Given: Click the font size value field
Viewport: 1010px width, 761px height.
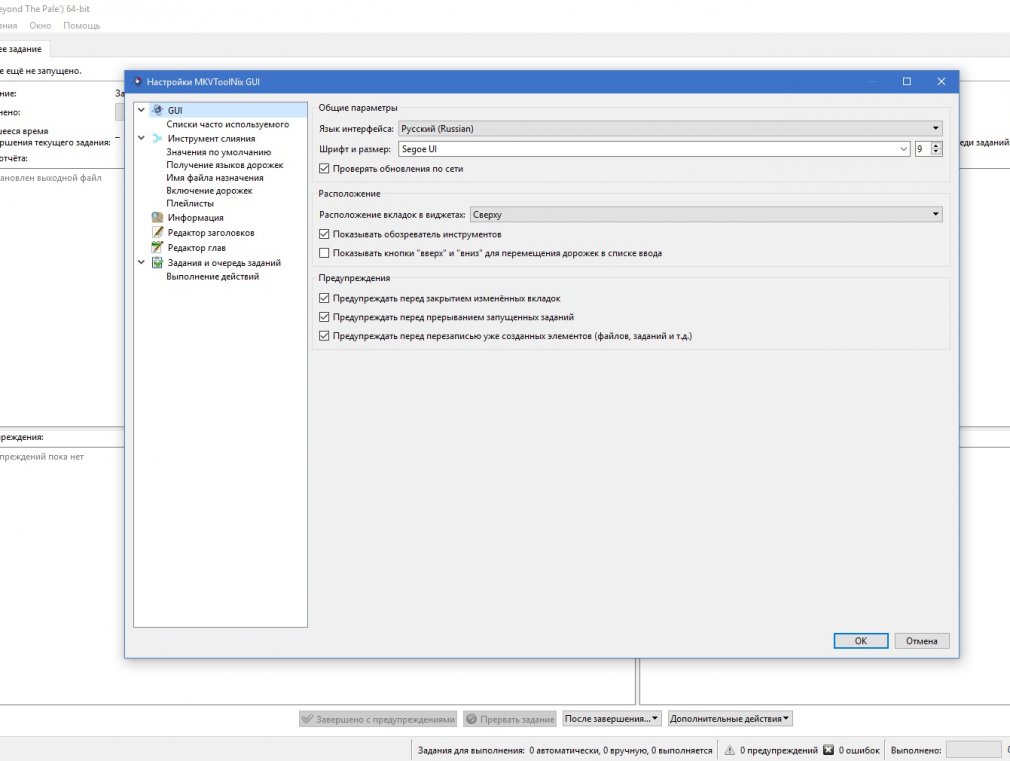Looking at the screenshot, I should coord(922,149).
